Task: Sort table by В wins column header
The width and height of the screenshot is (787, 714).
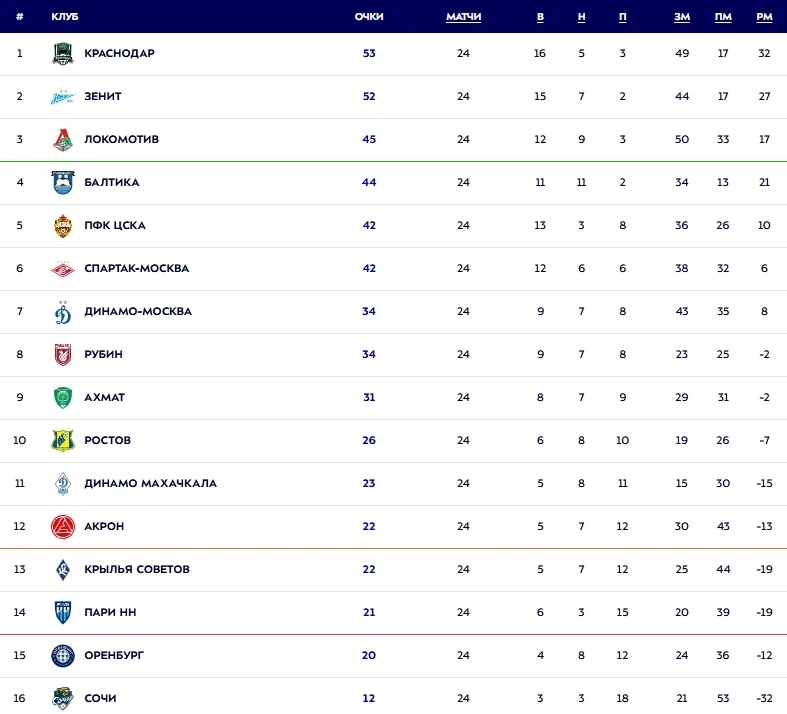Action: (540, 17)
